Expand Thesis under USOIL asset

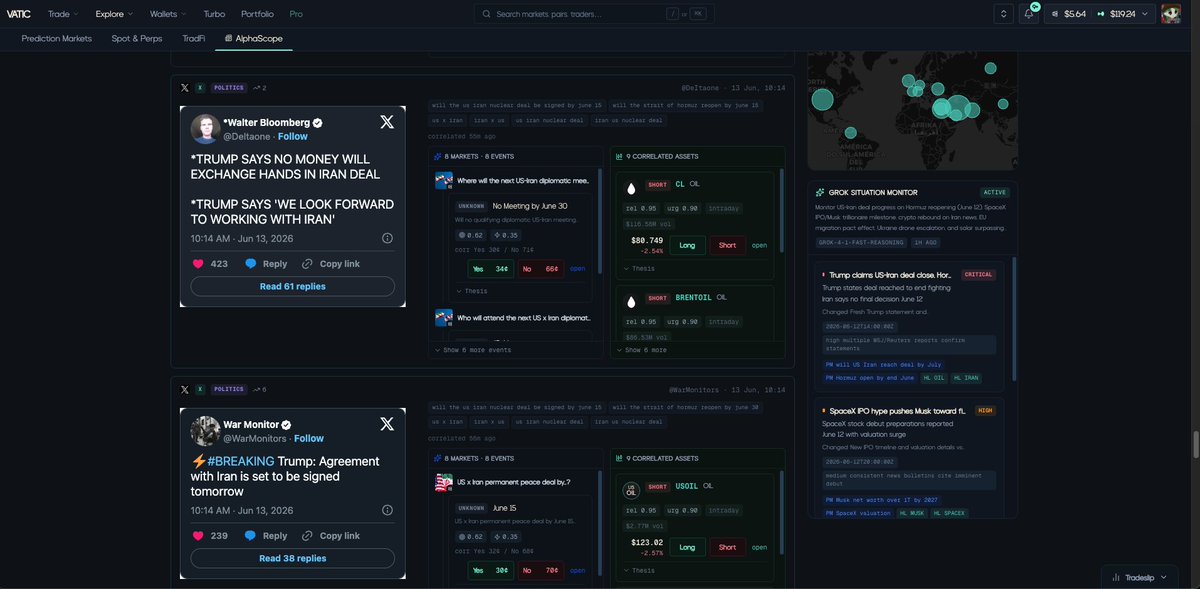pos(640,570)
